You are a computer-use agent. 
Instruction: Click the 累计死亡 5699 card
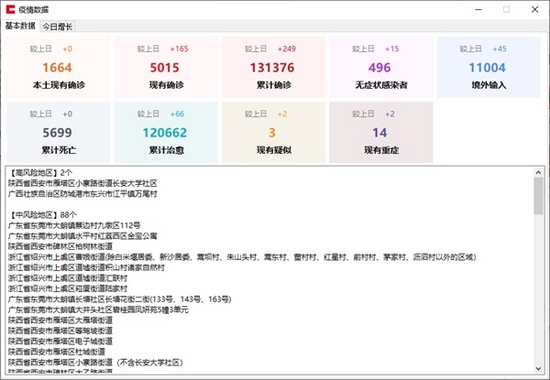coord(59,132)
